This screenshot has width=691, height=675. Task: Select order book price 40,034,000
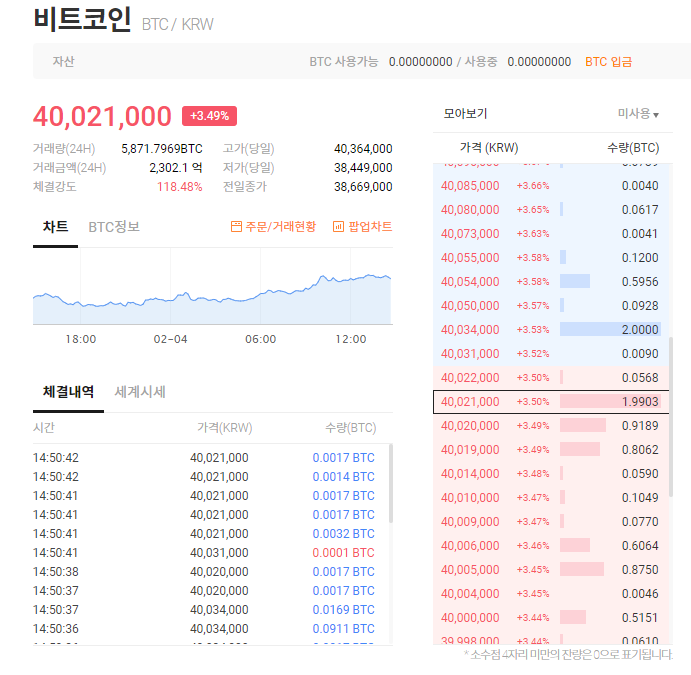point(470,330)
